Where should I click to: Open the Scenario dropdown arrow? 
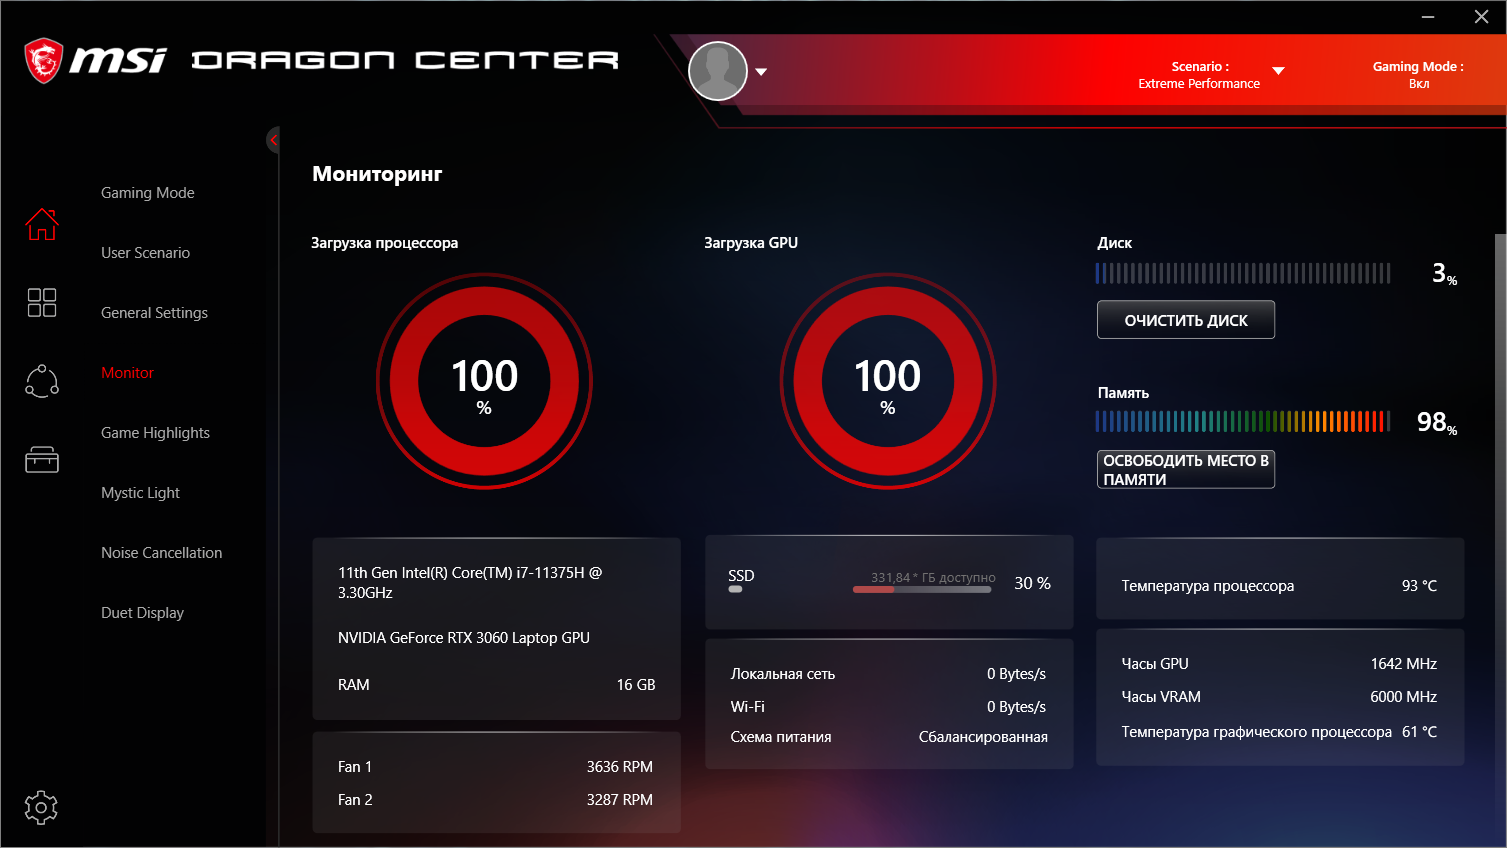(x=1278, y=71)
